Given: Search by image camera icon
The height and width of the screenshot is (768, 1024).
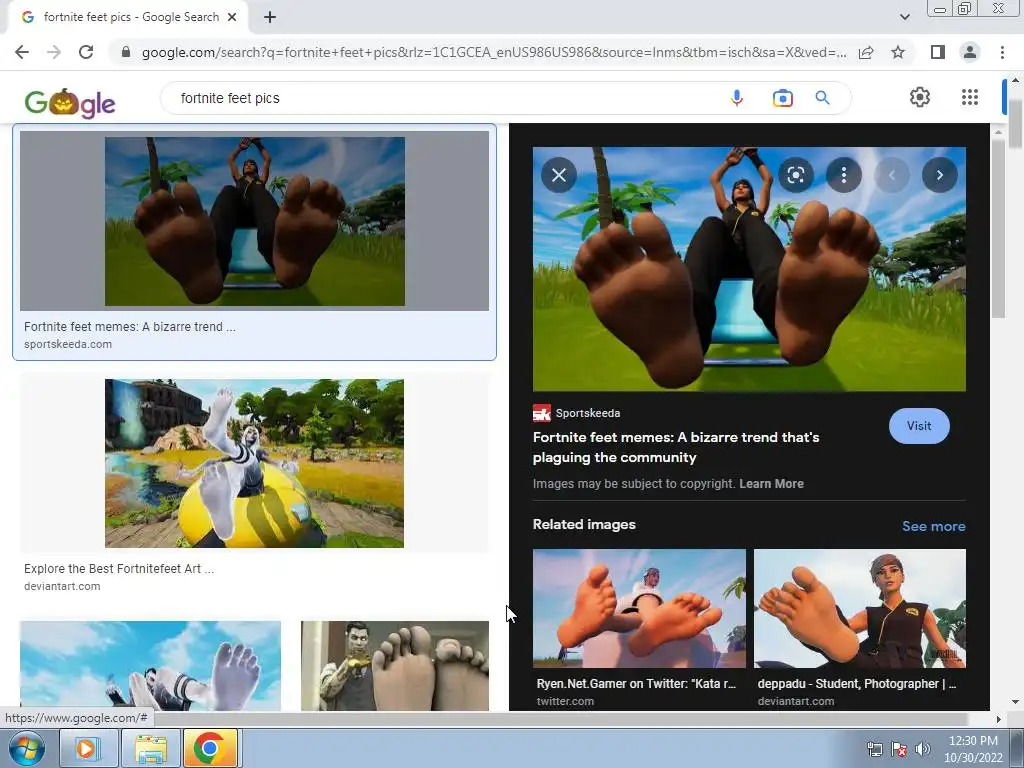Looking at the screenshot, I should tap(782, 98).
